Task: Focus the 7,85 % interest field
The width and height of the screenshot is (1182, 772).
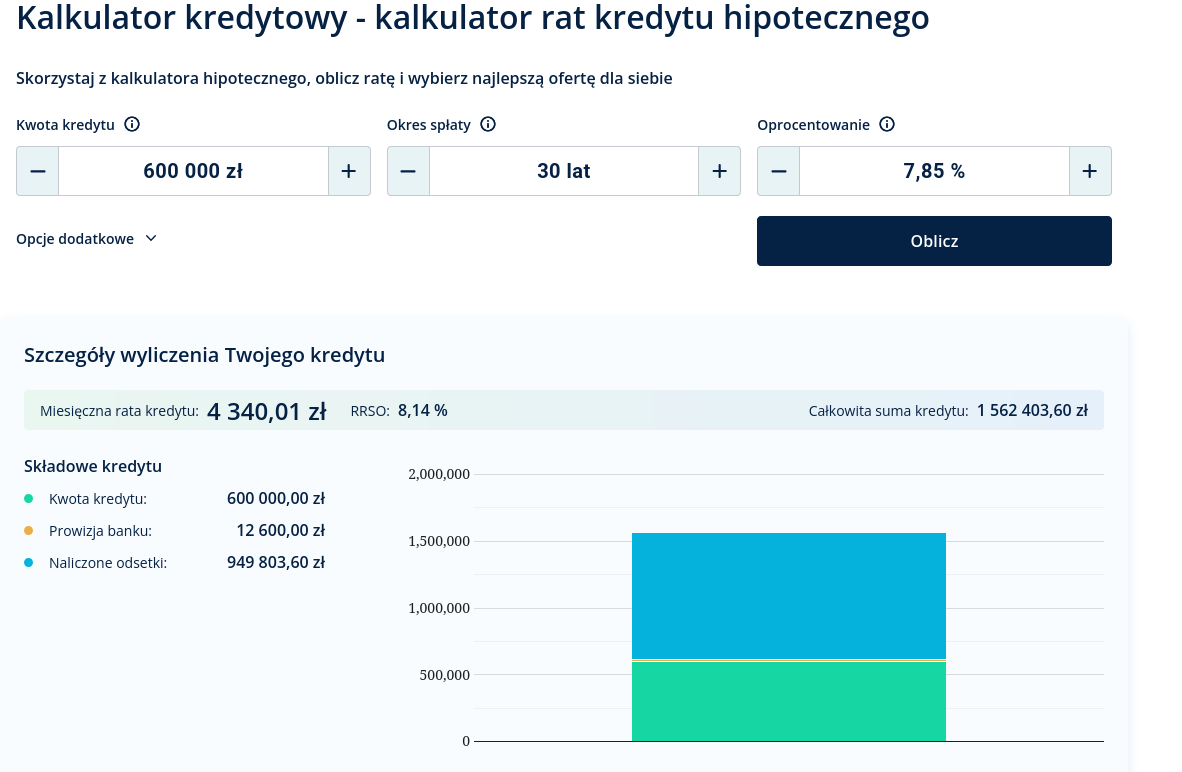Action: point(934,171)
